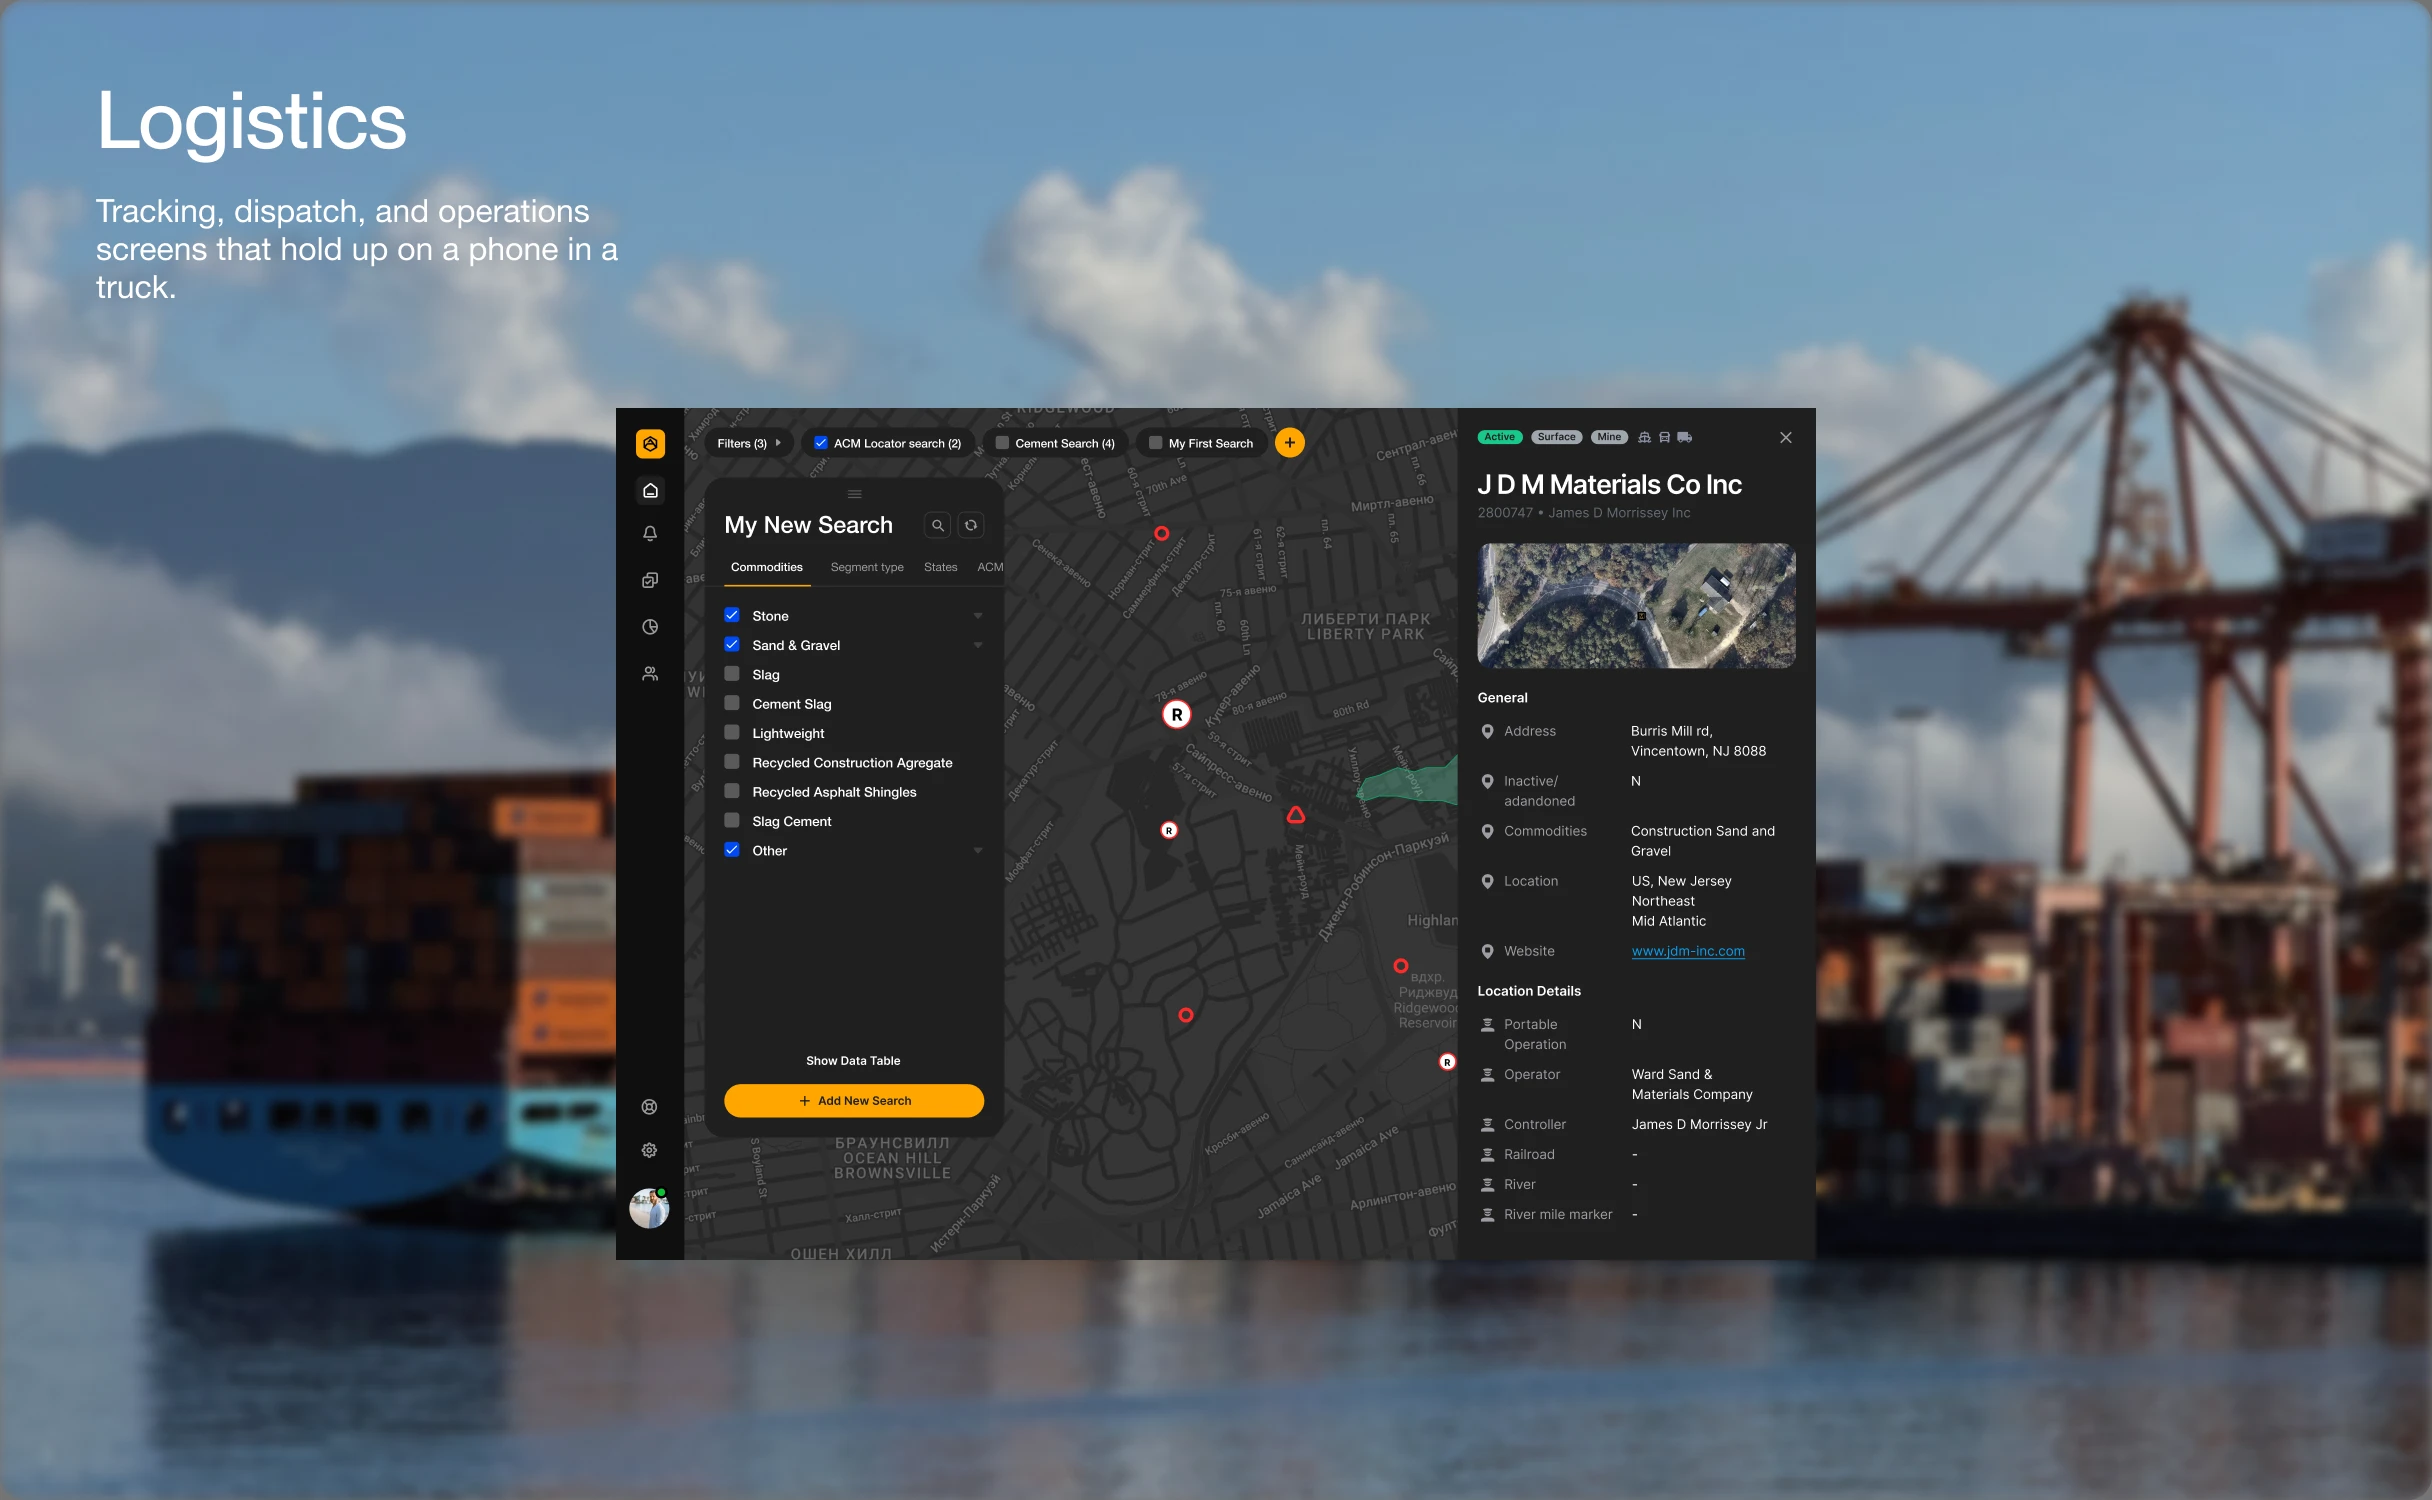Image resolution: width=2432 pixels, height=1500 pixels.
Task: Open www.jdm-inc.com website link
Action: point(1688,951)
